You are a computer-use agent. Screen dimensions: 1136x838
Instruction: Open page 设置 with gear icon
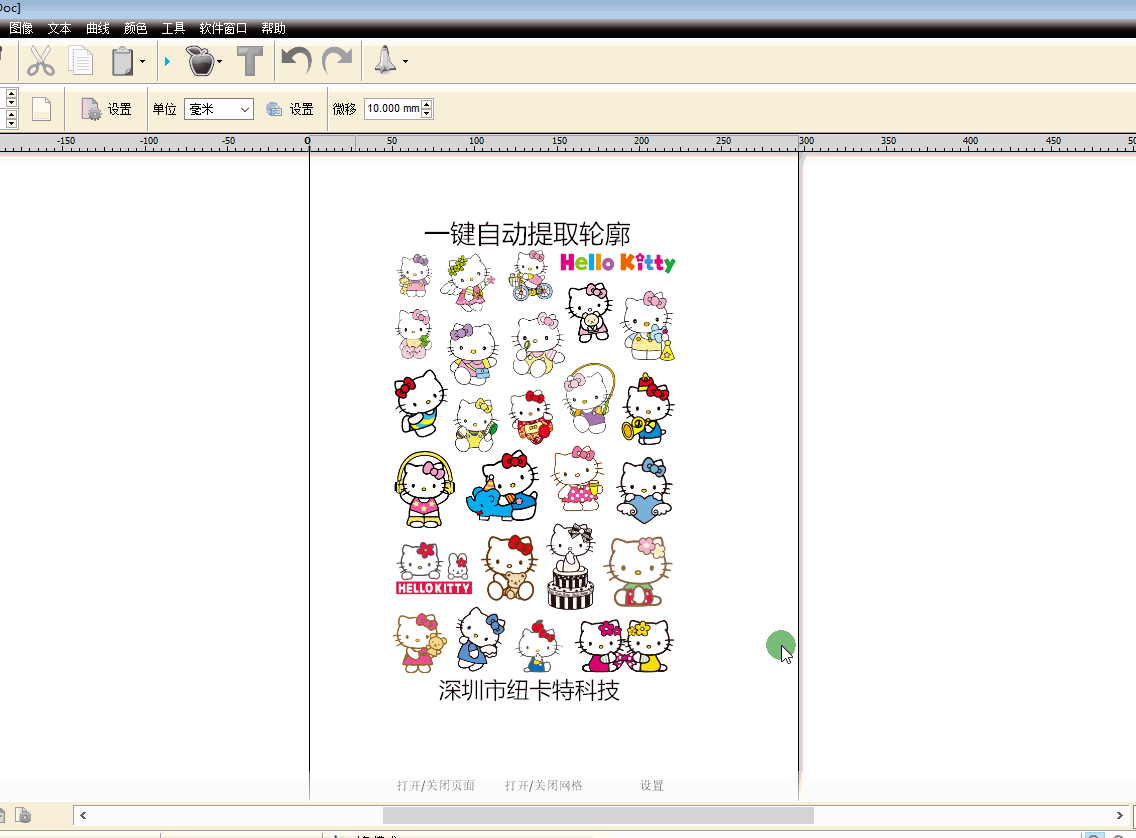106,109
